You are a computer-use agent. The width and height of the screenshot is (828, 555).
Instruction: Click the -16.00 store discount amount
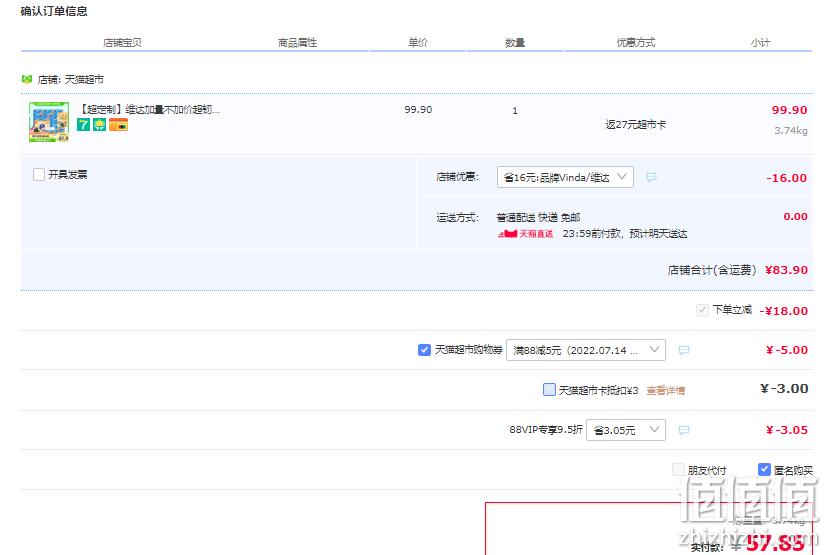coord(786,178)
